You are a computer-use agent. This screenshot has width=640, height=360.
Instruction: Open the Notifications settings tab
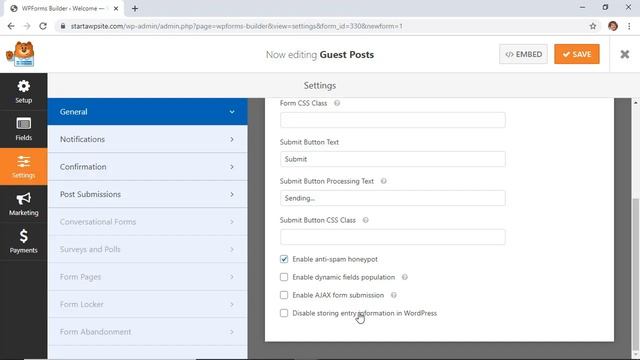[x=147, y=139]
